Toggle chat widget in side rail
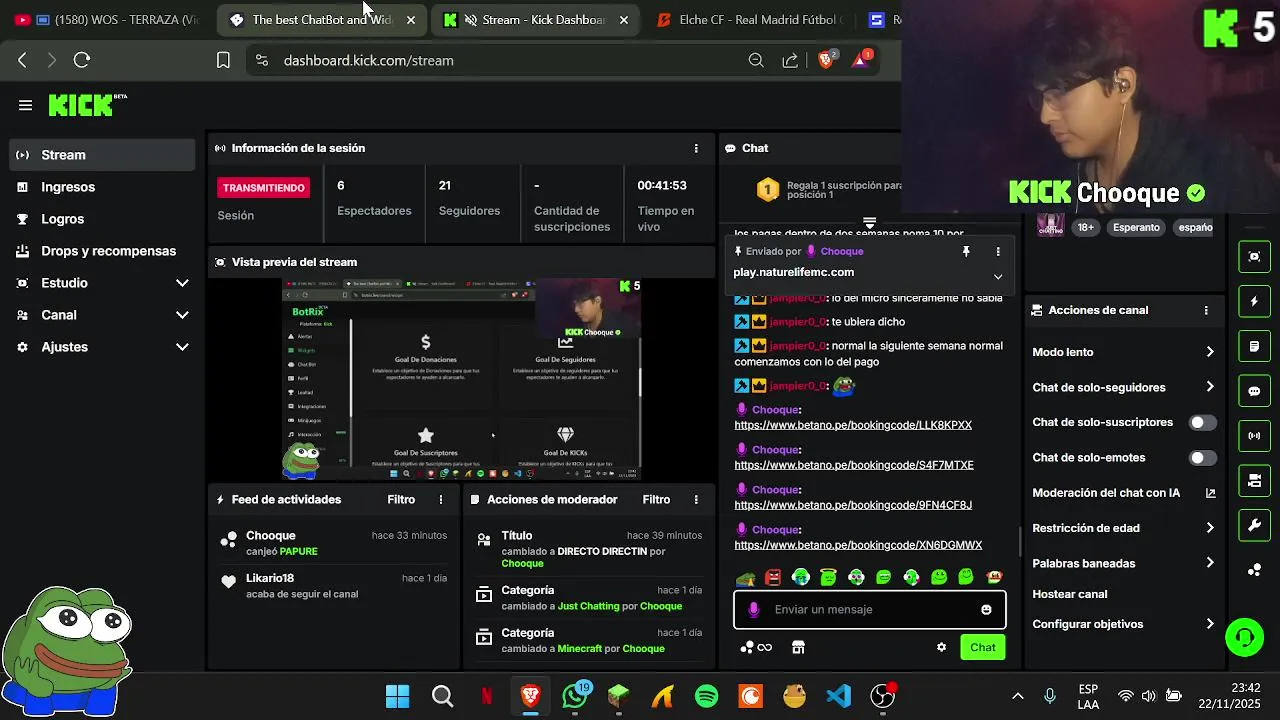This screenshot has height=720, width=1280. pos(1254,391)
